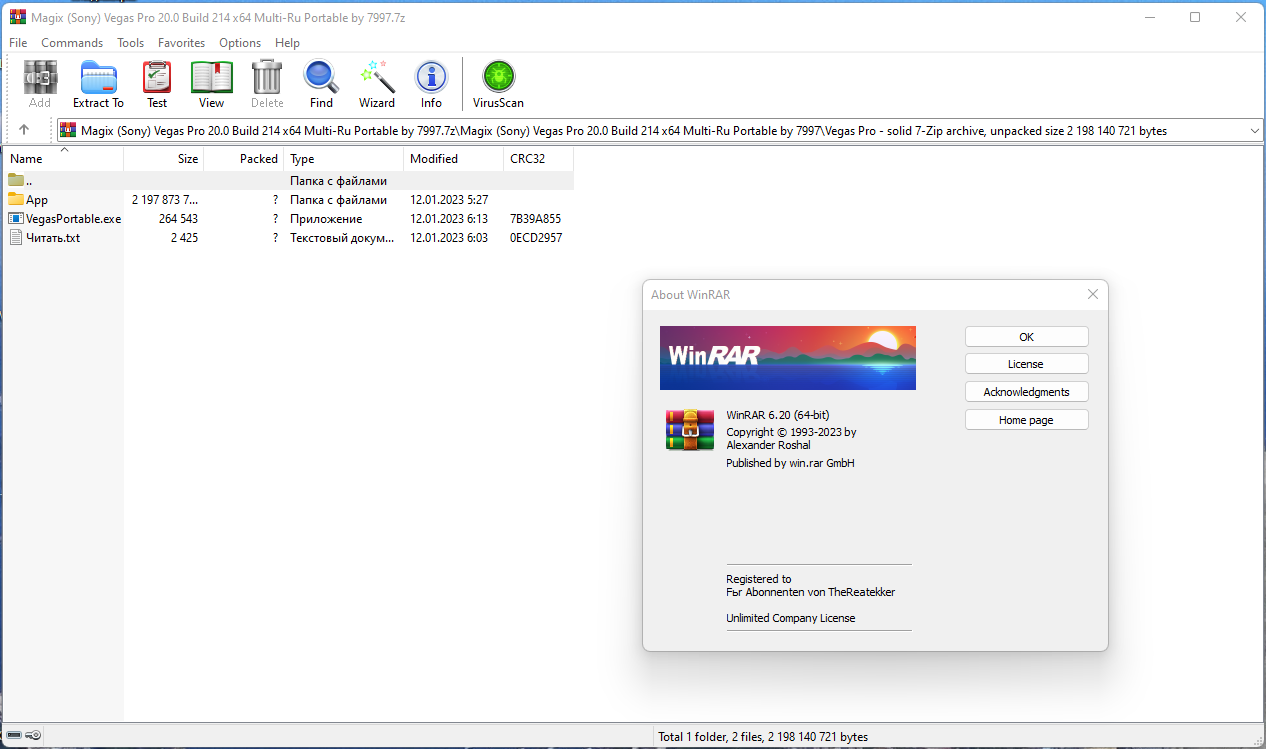
Task: Click CRC32 value 0ECD2957
Action: pos(535,238)
